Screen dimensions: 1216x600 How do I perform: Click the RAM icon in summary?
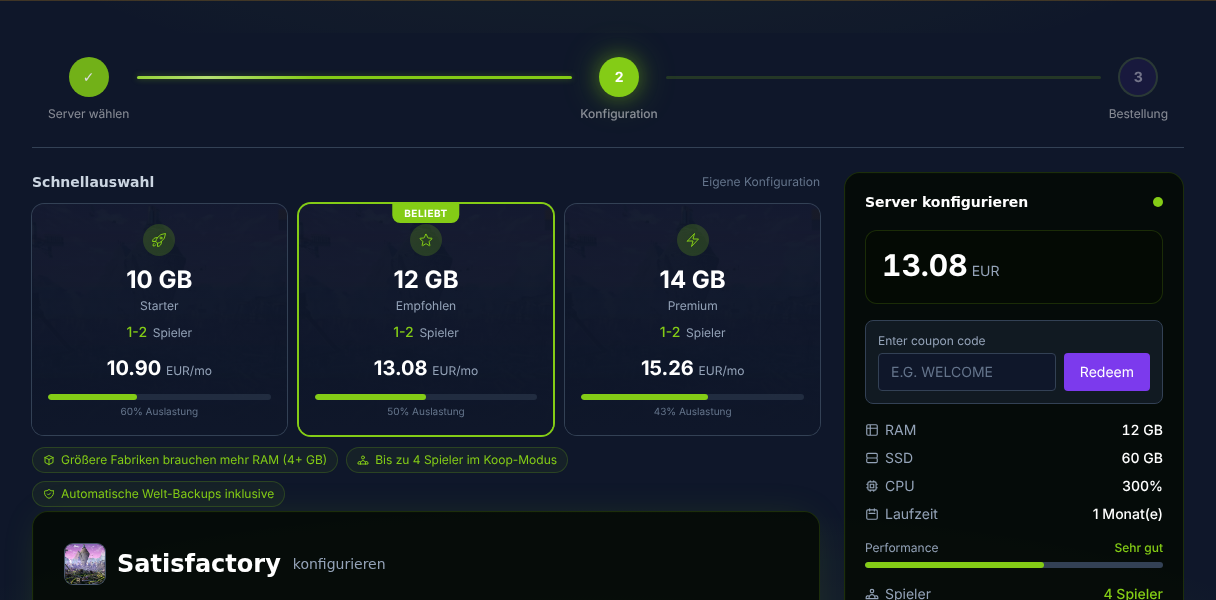click(872, 430)
